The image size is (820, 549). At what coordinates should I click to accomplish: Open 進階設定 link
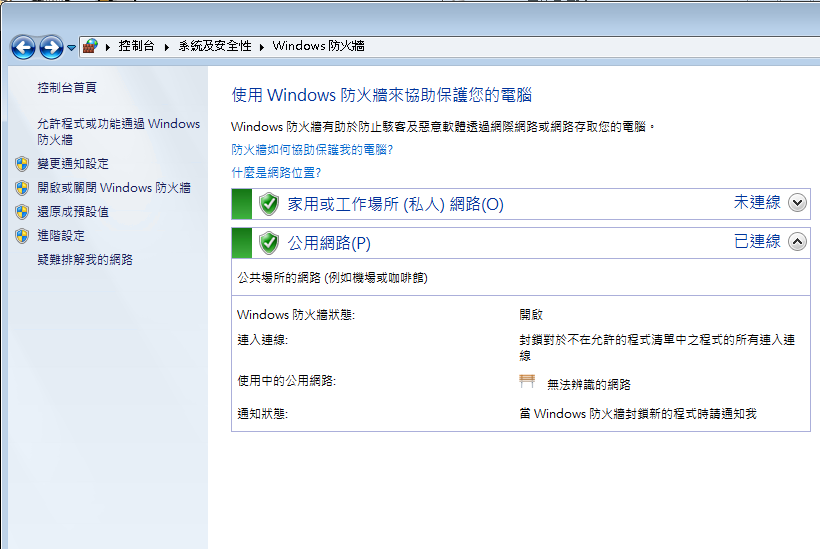61,236
